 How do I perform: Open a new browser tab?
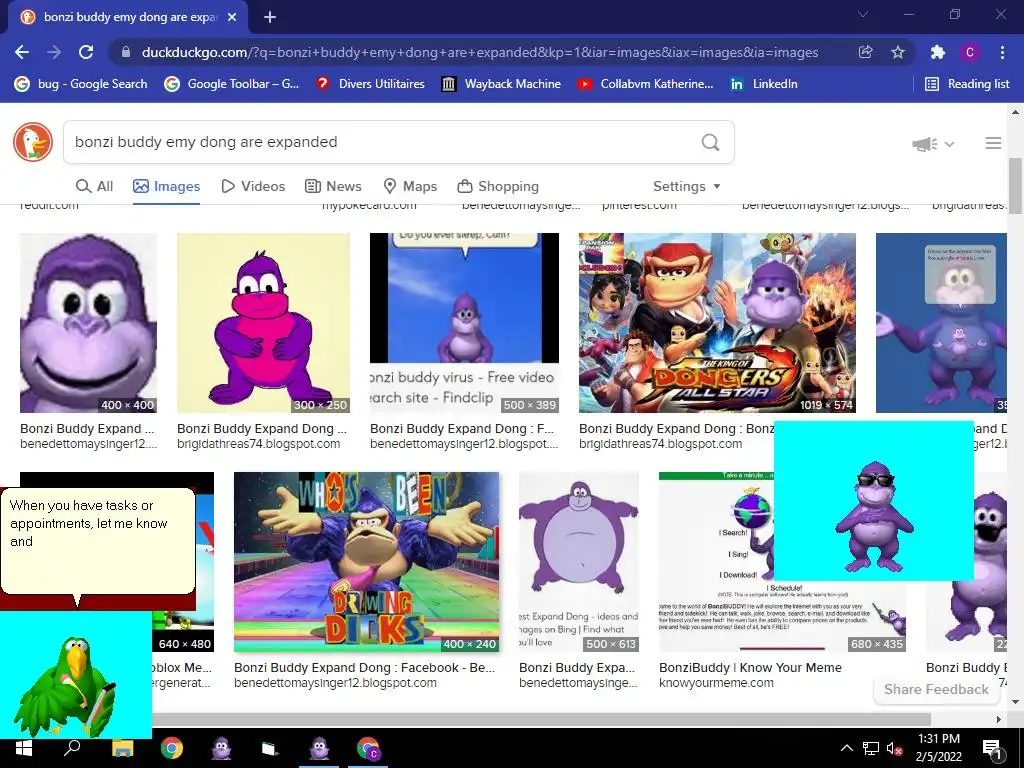coord(270,17)
